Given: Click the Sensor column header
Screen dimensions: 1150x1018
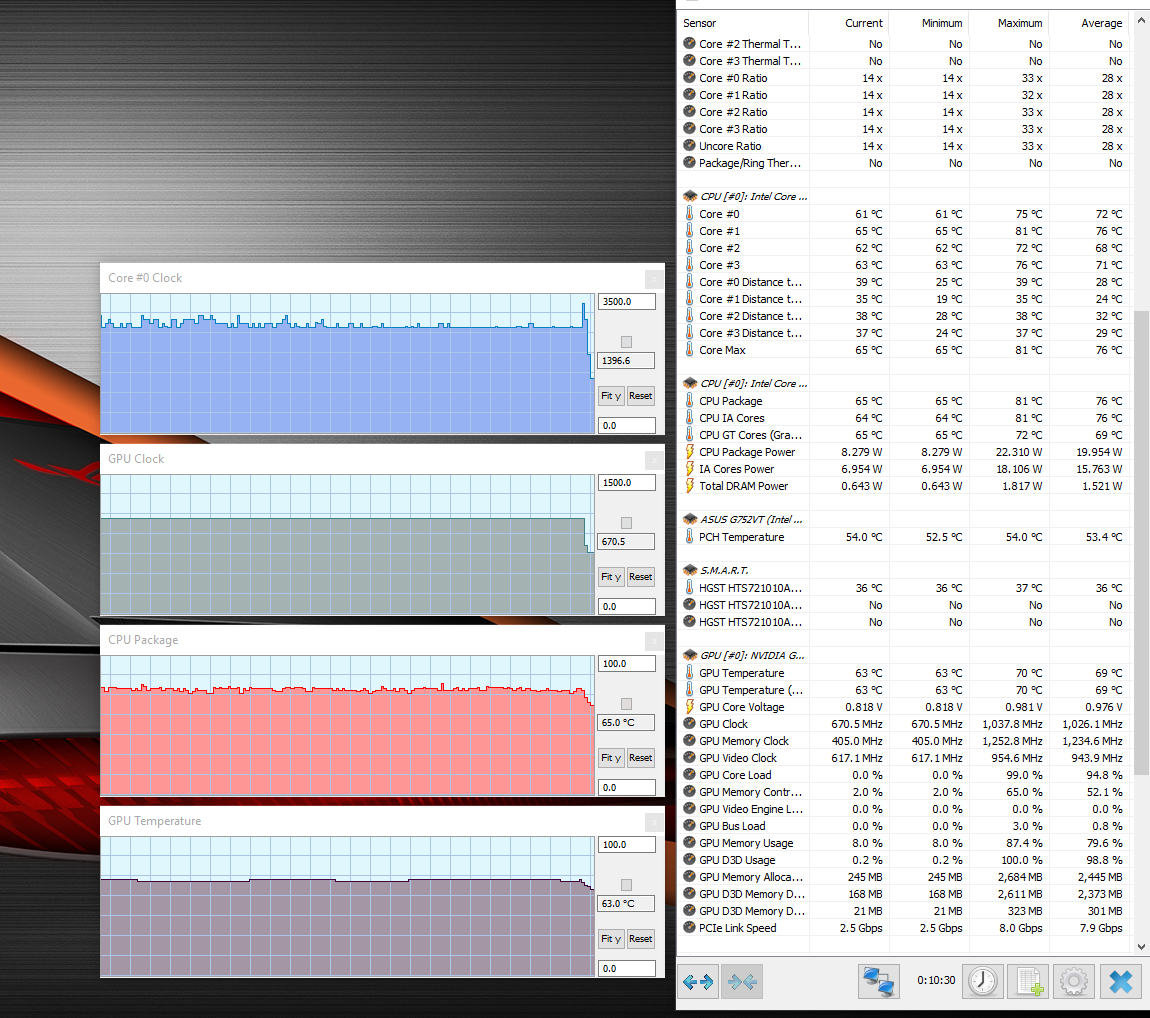Looking at the screenshot, I should pyautogui.click(x=742, y=23).
